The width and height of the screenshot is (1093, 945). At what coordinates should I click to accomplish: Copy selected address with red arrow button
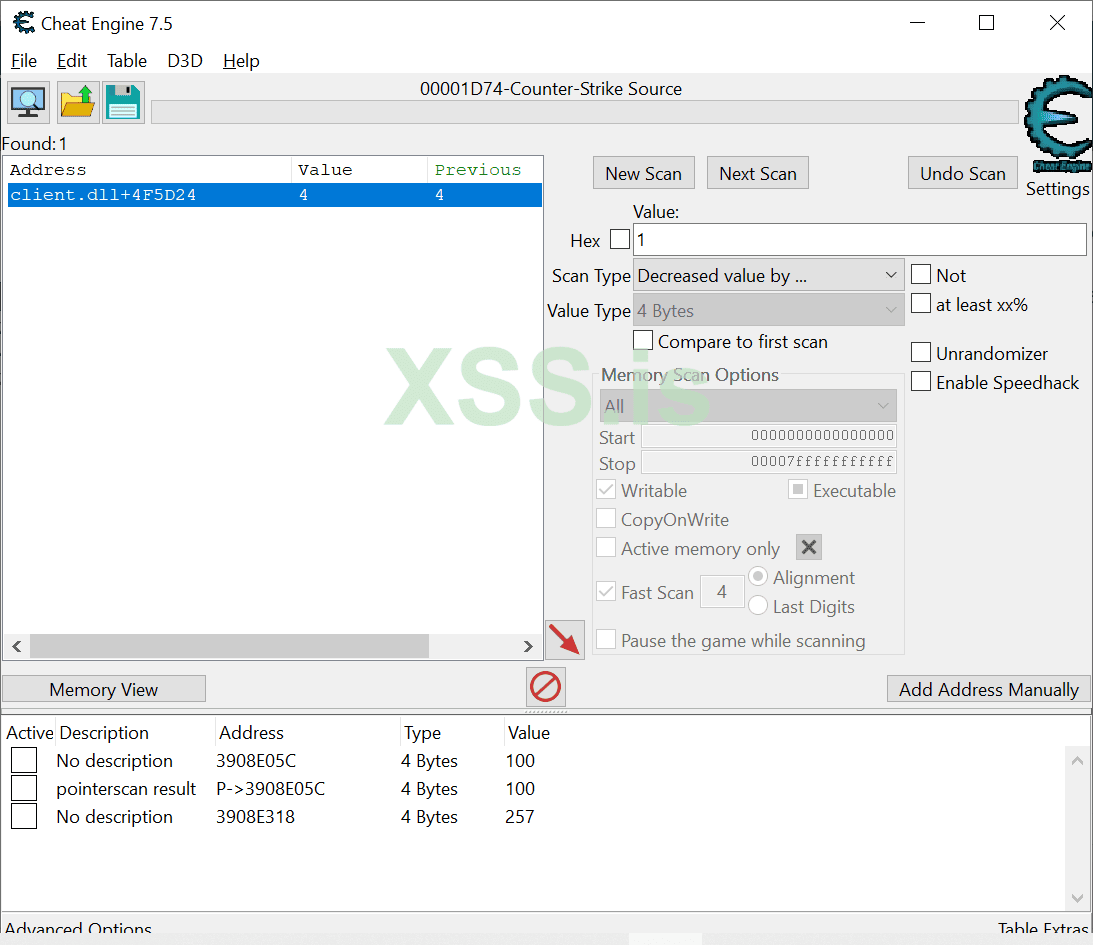tap(565, 640)
